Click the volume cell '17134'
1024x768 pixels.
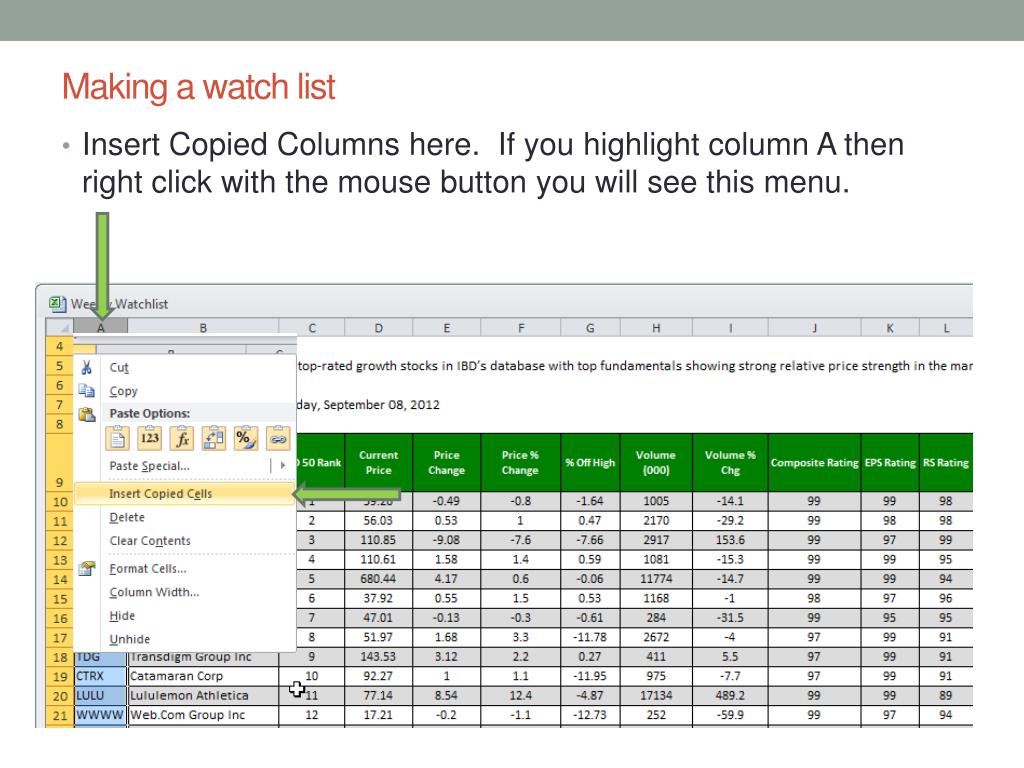(x=656, y=696)
